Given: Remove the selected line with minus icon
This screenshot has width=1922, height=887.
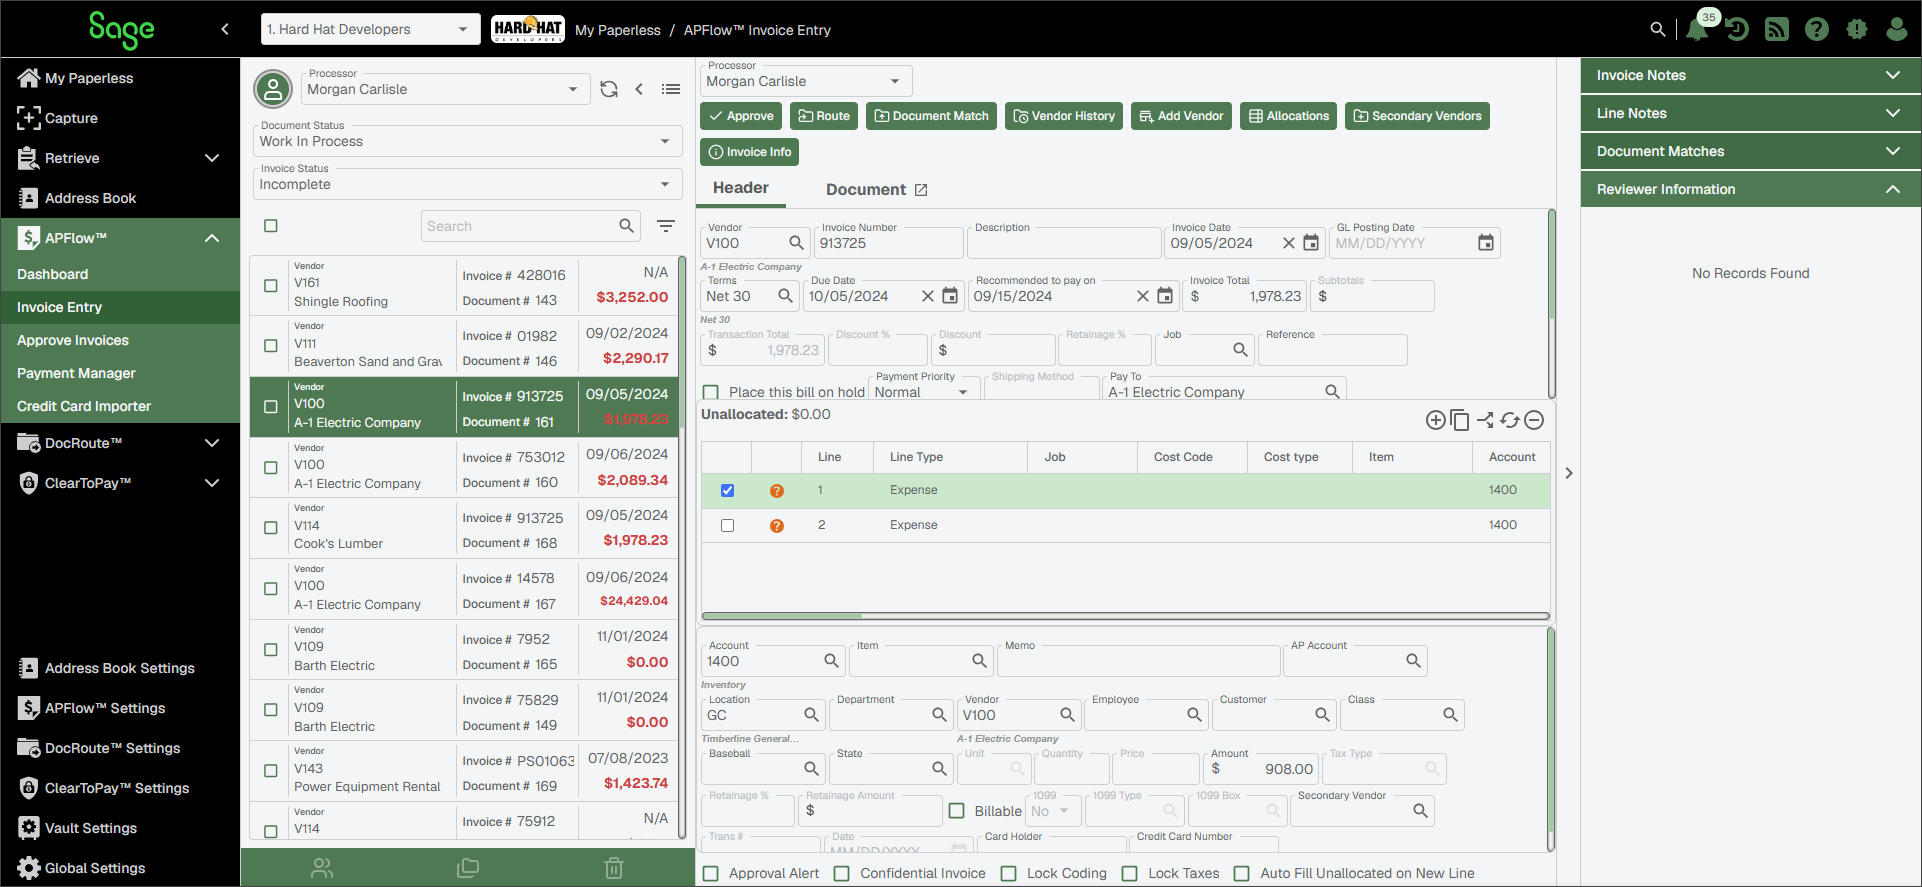Looking at the screenshot, I should tap(1535, 420).
